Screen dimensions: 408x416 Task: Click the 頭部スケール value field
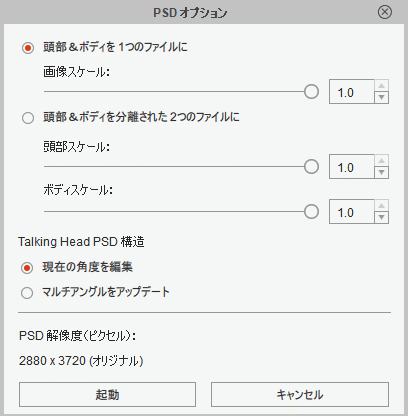point(352,167)
